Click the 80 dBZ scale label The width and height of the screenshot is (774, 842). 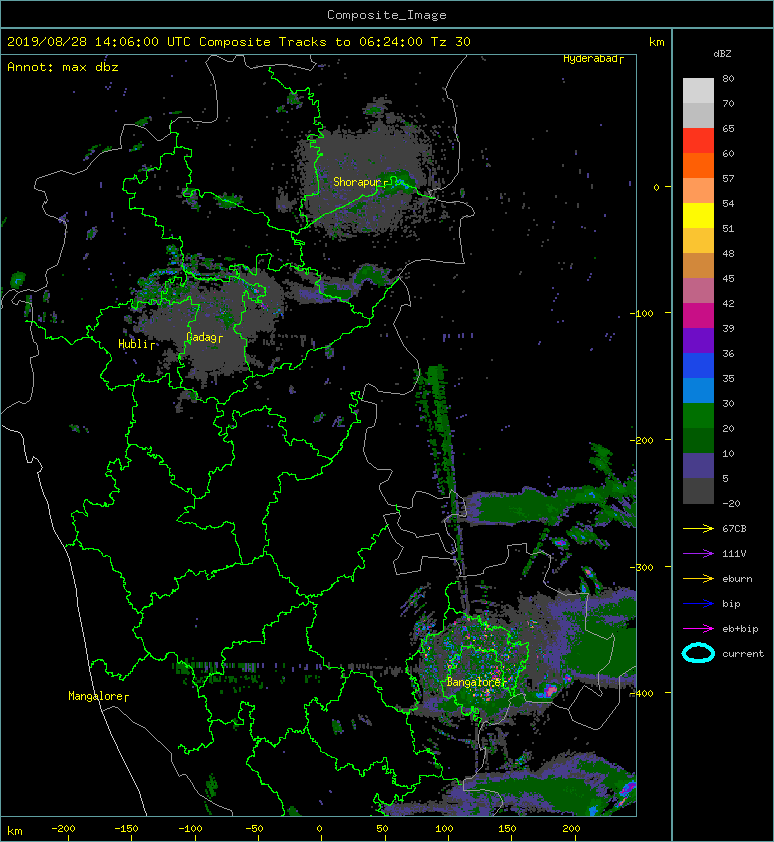pyautogui.click(x=728, y=78)
